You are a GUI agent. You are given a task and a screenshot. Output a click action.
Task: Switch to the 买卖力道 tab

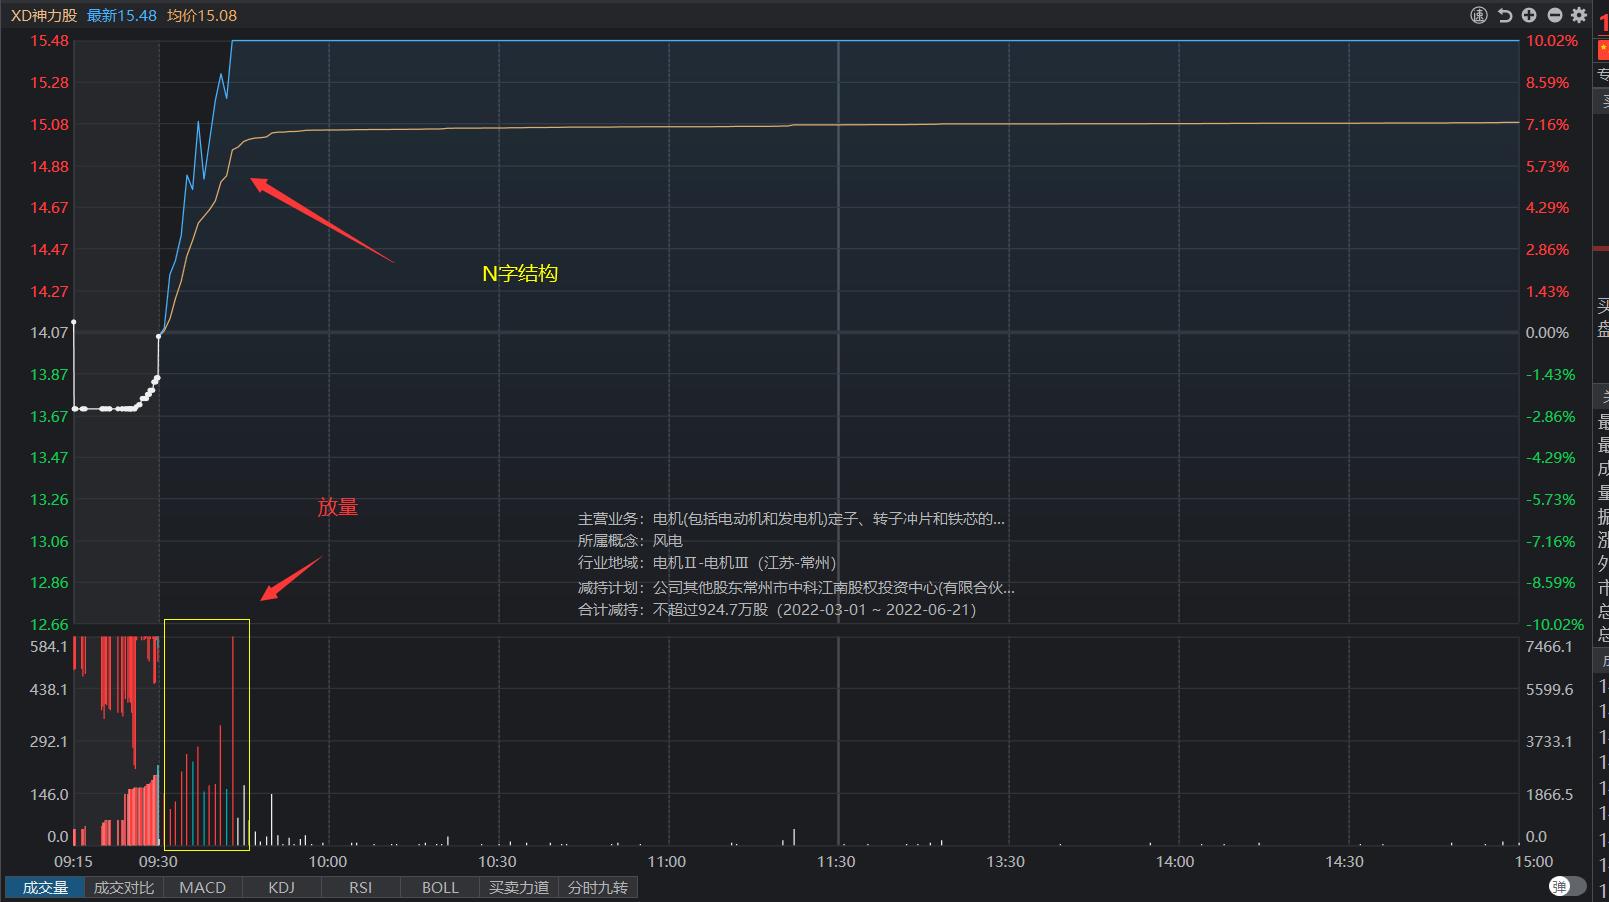(x=519, y=888)
